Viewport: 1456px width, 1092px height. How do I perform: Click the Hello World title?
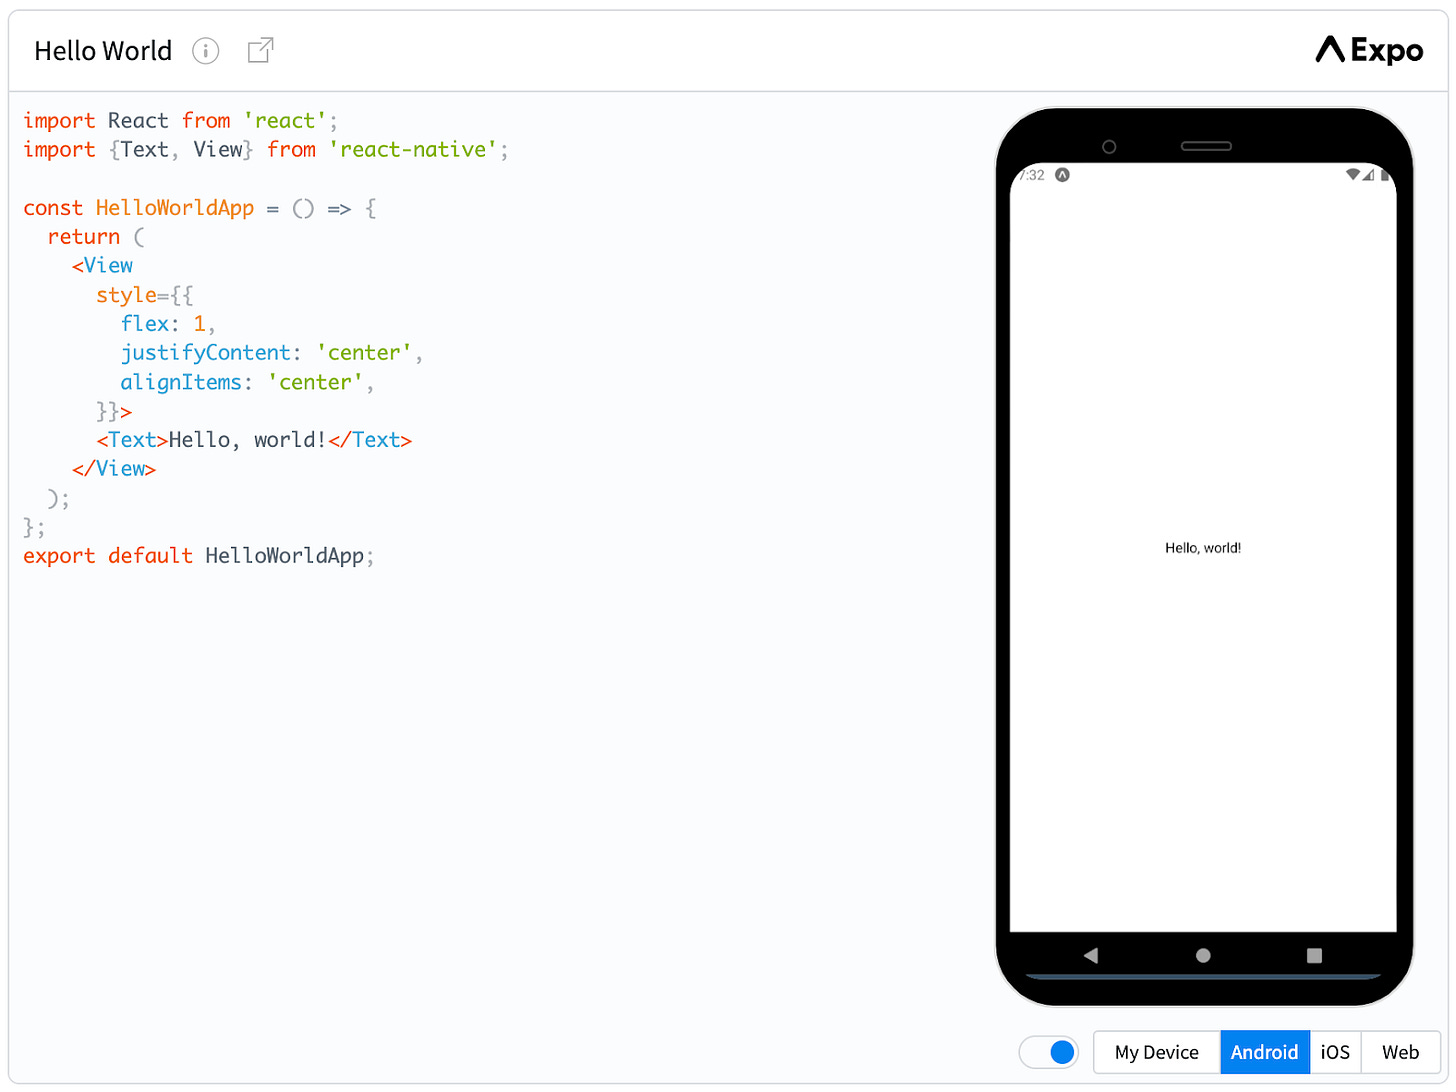coord(103,50)
